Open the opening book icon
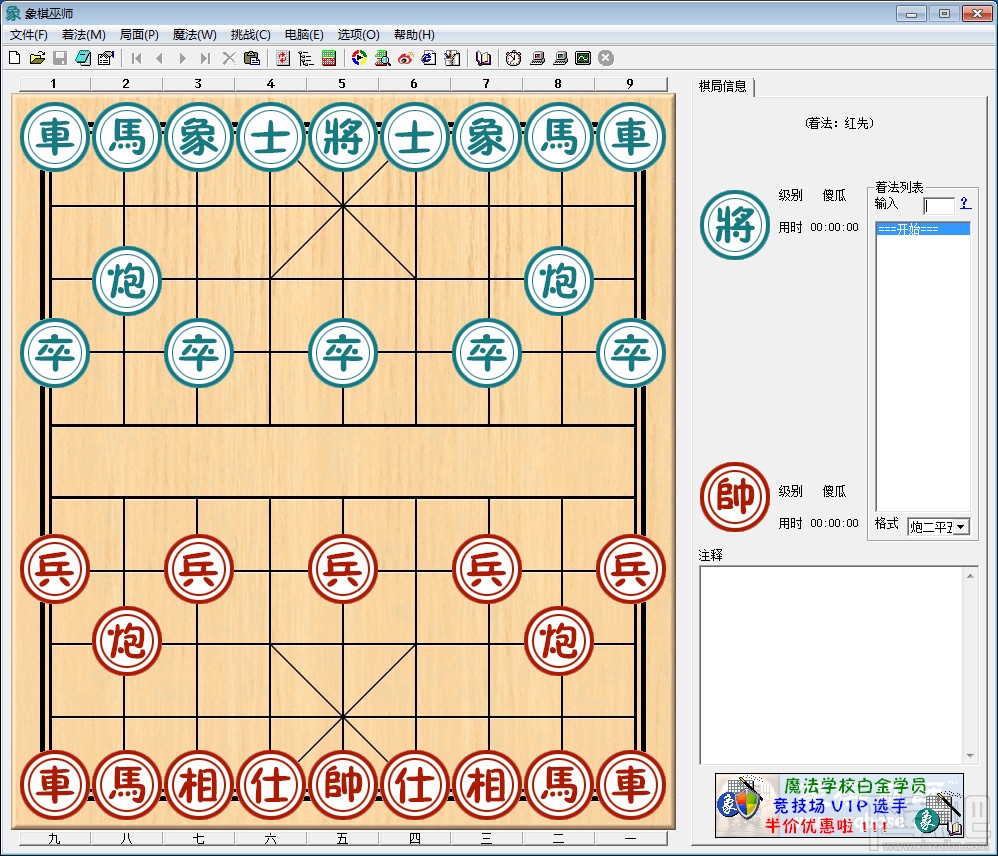 pos(483,59)
